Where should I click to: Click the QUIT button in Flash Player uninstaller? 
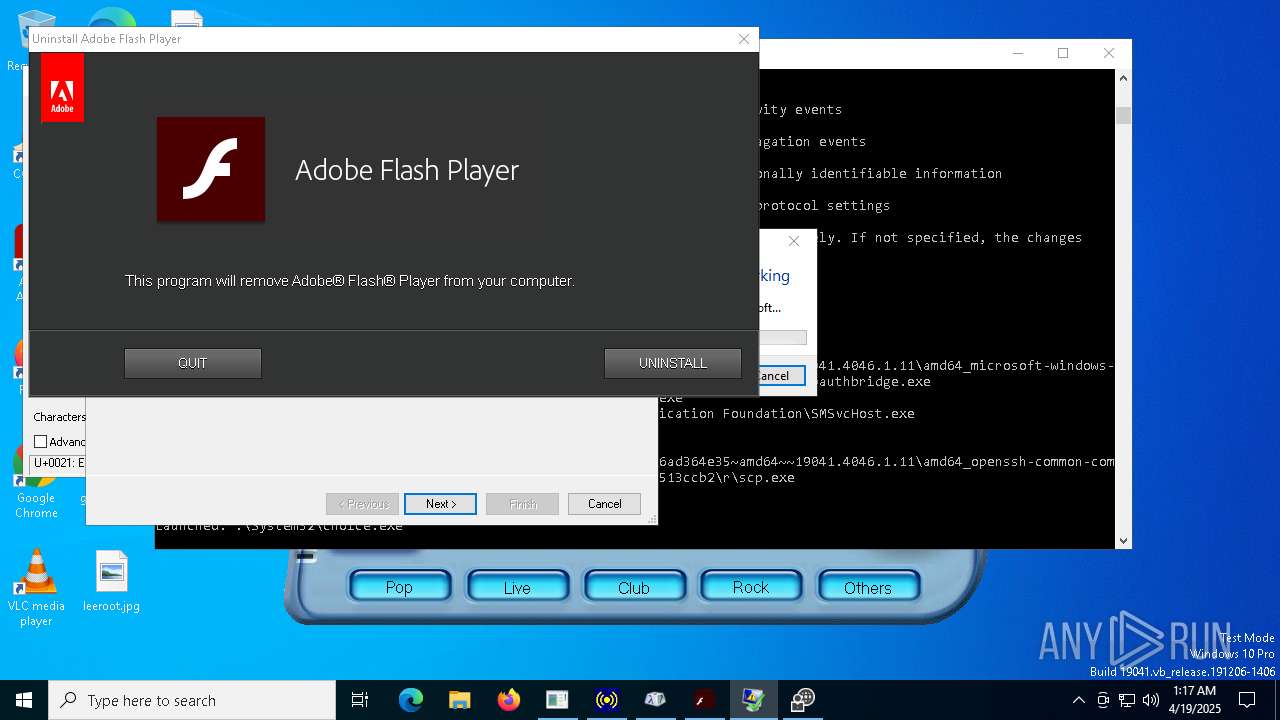click(193, 363)
